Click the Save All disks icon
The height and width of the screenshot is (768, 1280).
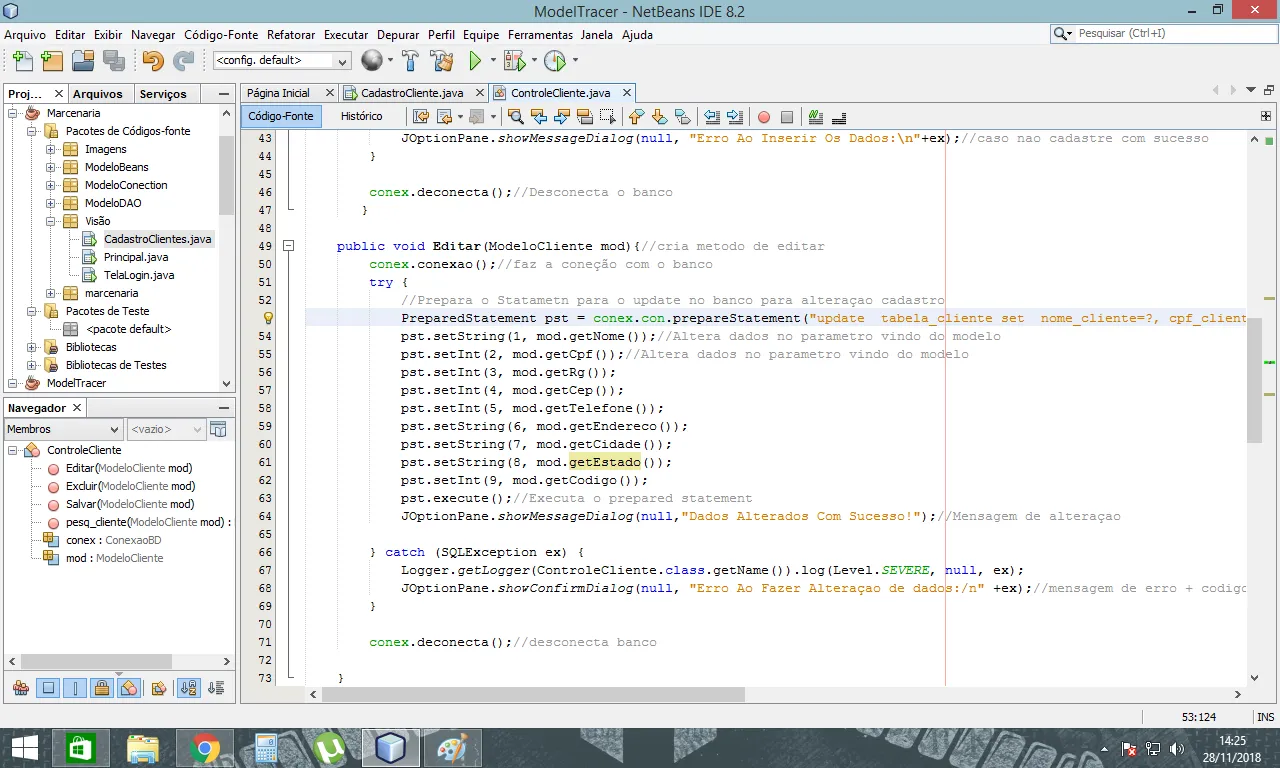click(113, 61)
